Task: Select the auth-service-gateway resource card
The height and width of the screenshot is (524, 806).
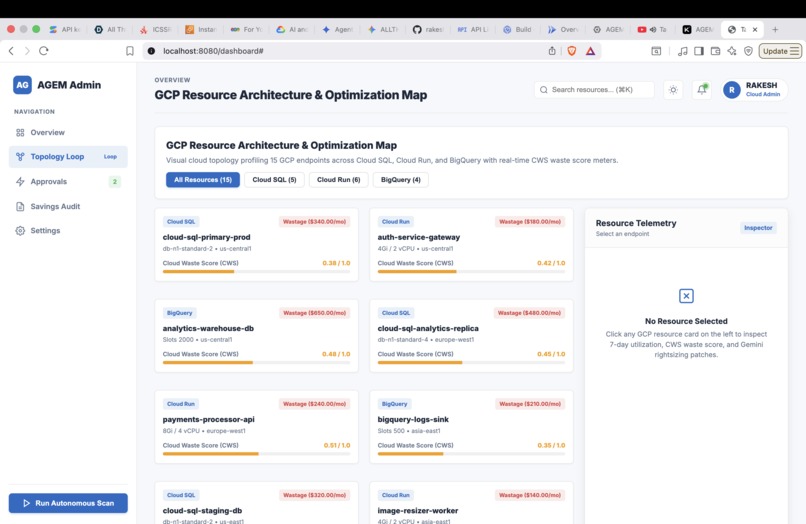Action: [471, 245]
